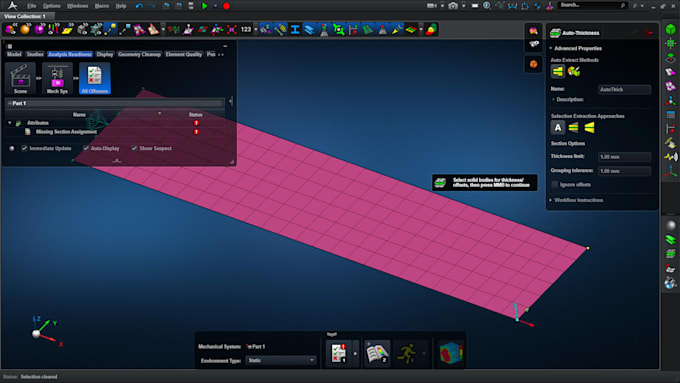The height and width of the screenshot is (383, 680).
Task: Switch to the Element Quality tab
Action: tap(184, 55)
